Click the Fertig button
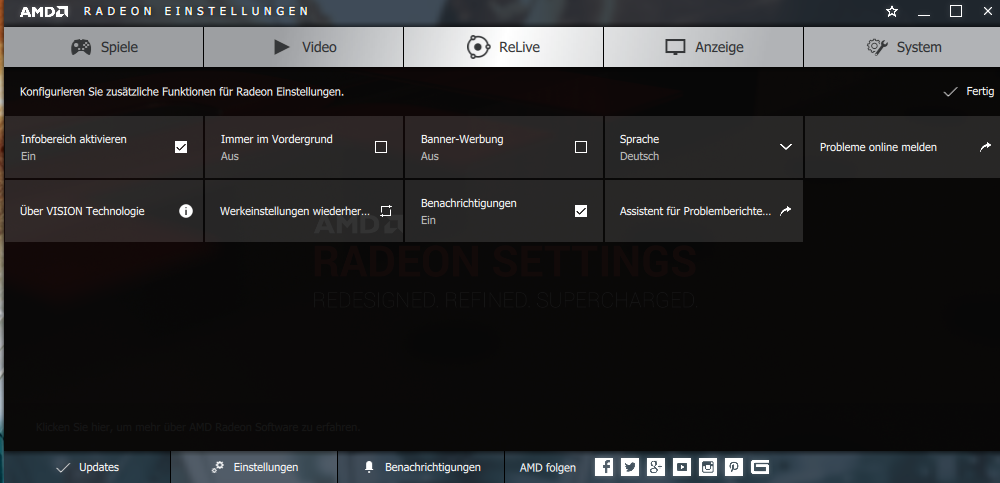Screen dimensions: 1000x483 [x=969, y=92]
